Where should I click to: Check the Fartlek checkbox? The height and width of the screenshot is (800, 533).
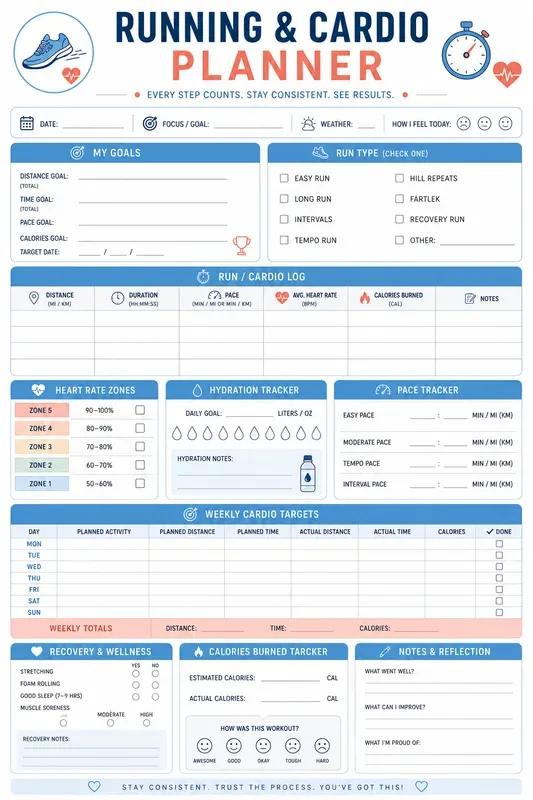tap(399, 198)
